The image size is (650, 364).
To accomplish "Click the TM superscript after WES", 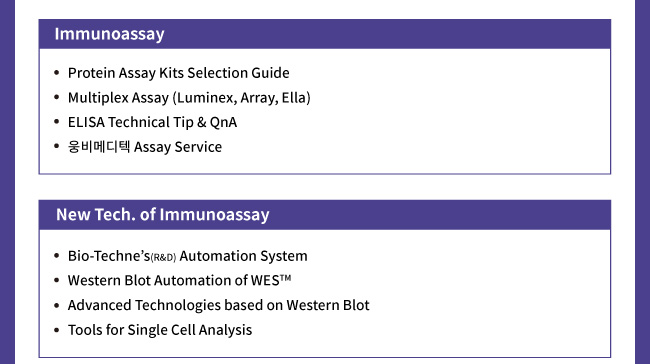I will [x=286, y=277].
